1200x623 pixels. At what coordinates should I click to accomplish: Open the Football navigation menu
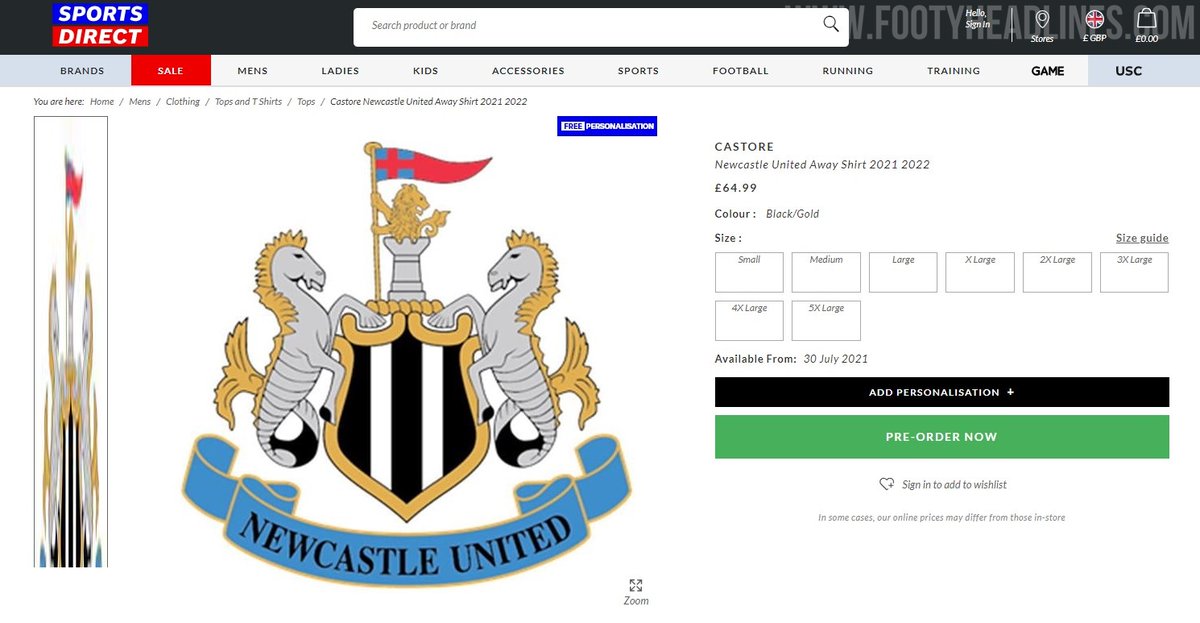[x=741, y=71]
